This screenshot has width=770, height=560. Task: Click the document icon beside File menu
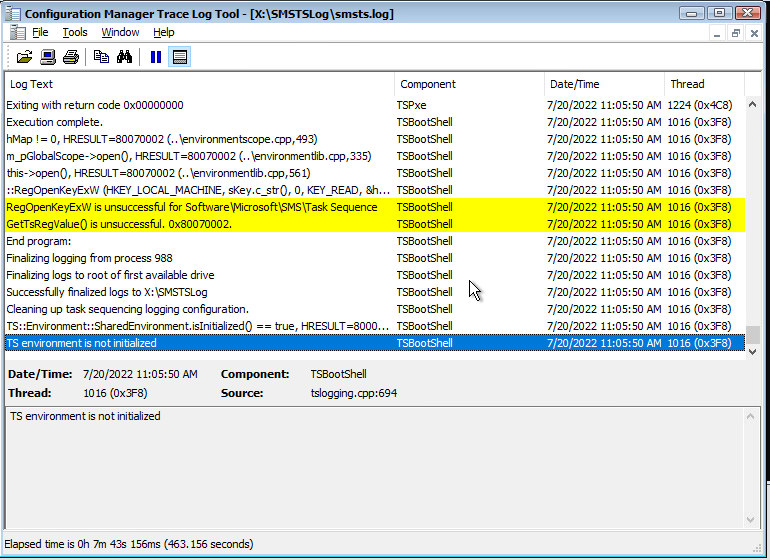[18, 32]
